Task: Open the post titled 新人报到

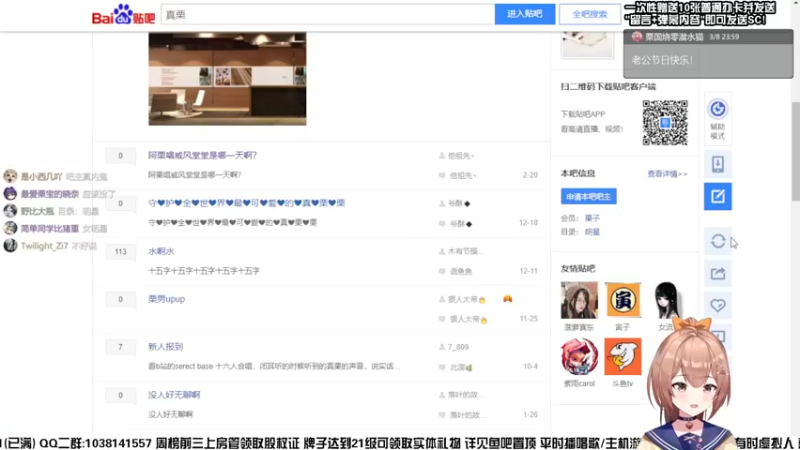Action: click(165, 347)
